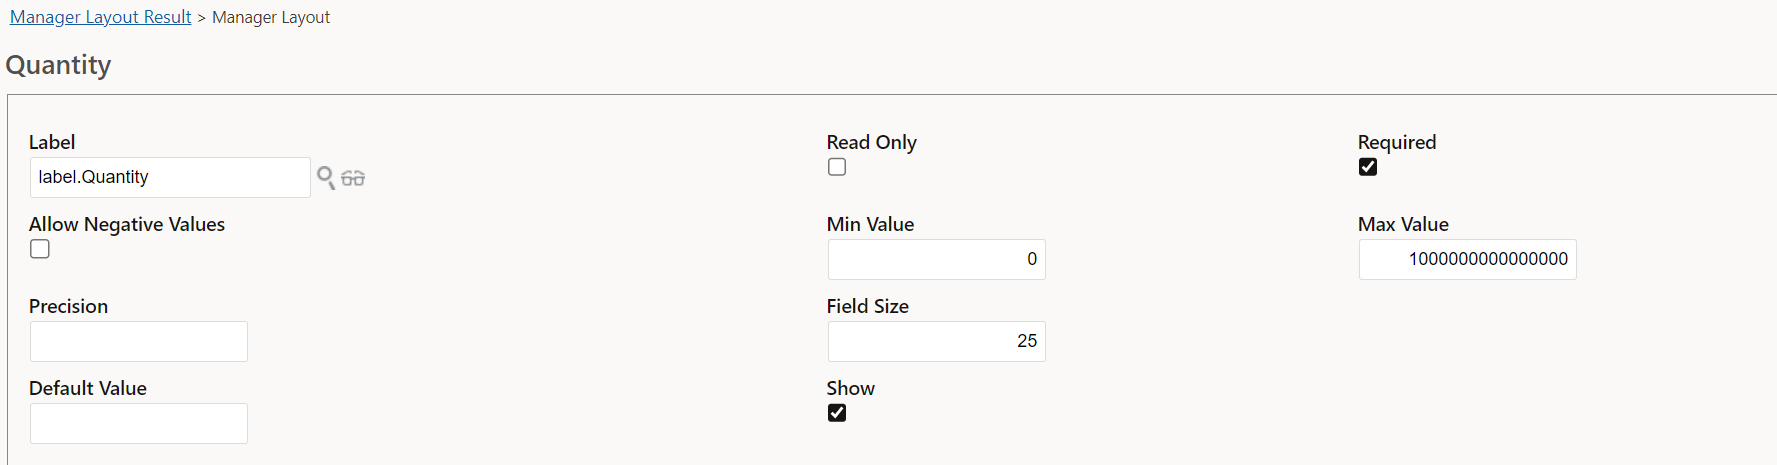Focus the Label field containing label.Quantity
The image size is (1777, 465).
170,177
